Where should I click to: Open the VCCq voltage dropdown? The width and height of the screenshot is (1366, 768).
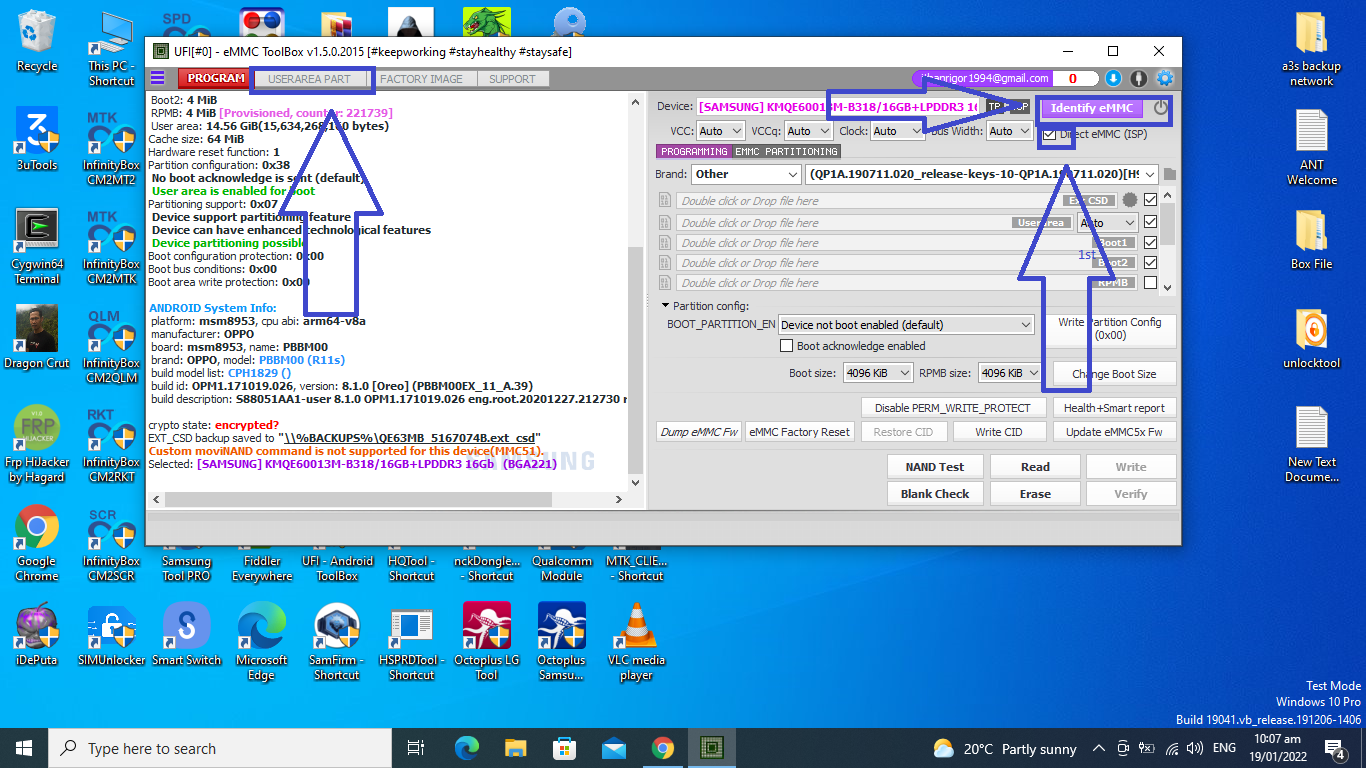(809, 131)
